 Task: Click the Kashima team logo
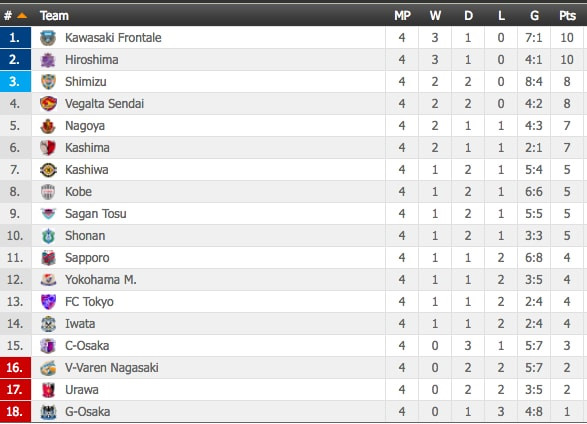tap(48, 148)
